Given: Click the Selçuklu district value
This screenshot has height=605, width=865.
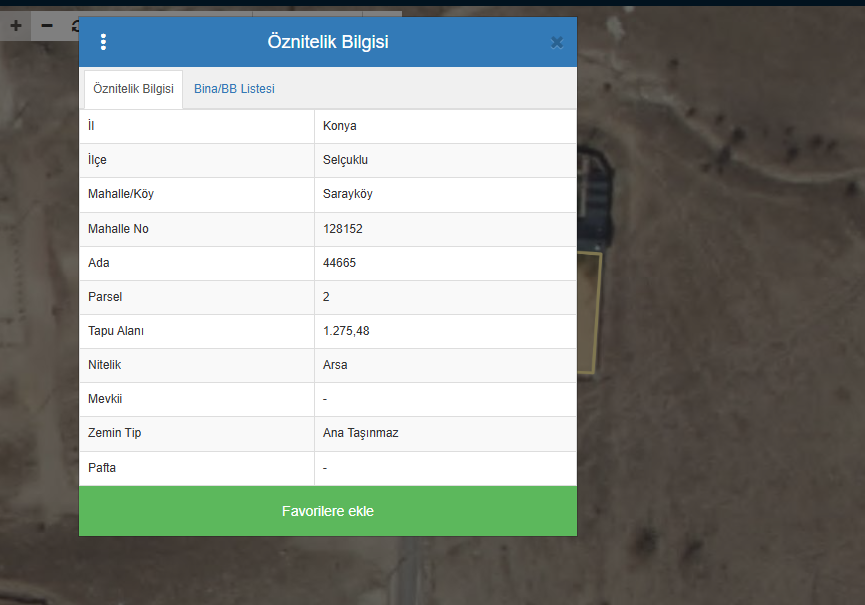Looking at the screenshot, I should click(x=346, y=160).
